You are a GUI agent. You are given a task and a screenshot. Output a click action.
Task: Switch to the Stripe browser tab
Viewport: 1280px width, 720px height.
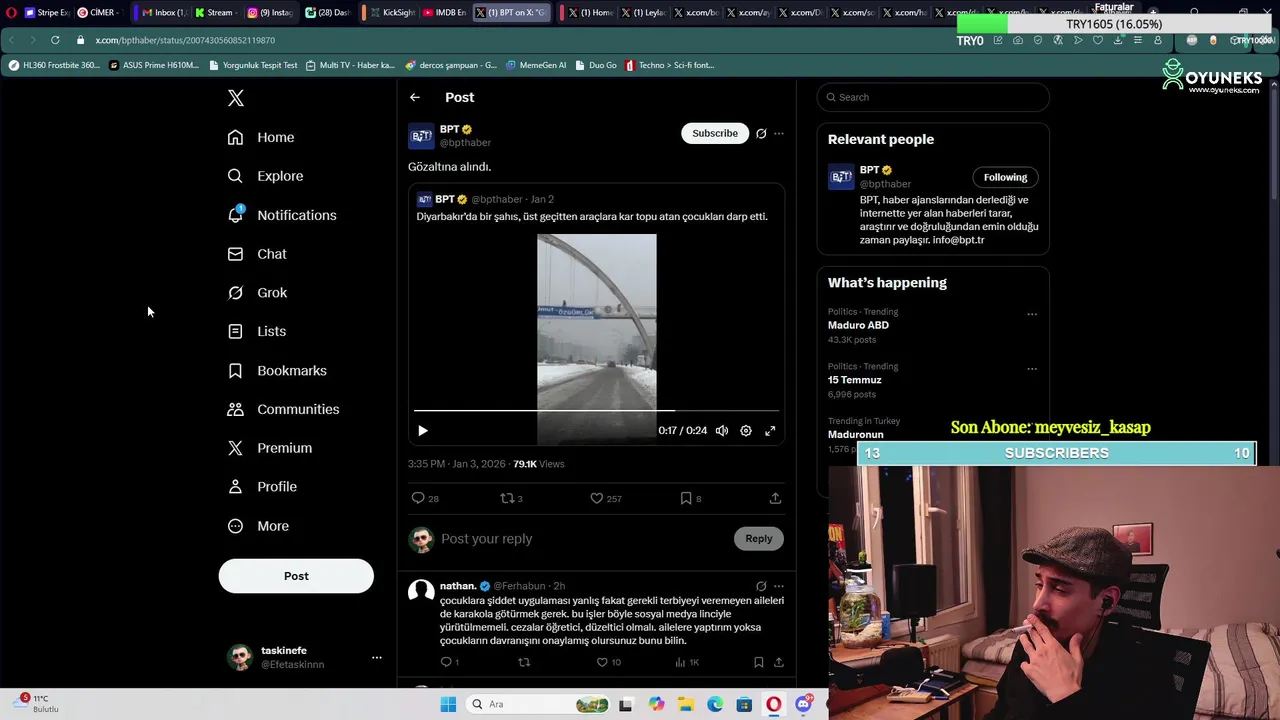tap(46, 13)
